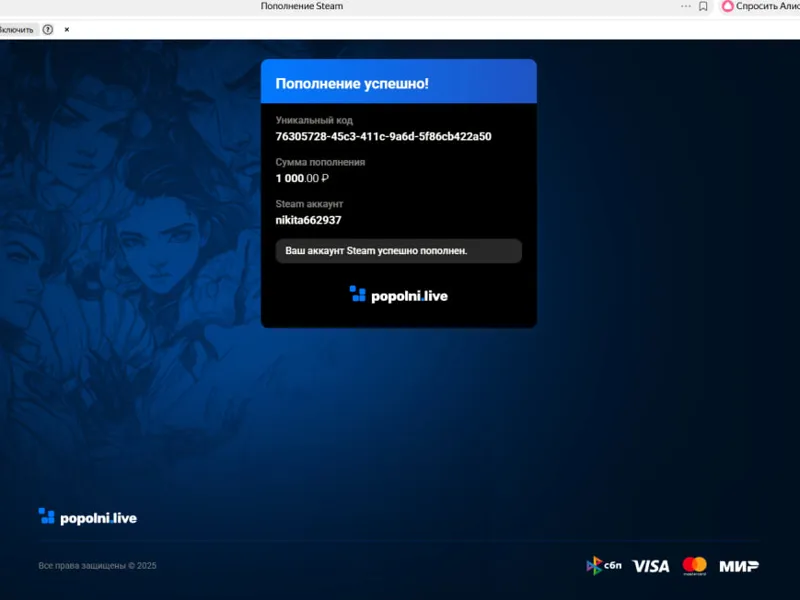The height and width of the screenshot is (600, 800).
Task: Click the Steam account name nikita662937
Action: pos(308,220)
